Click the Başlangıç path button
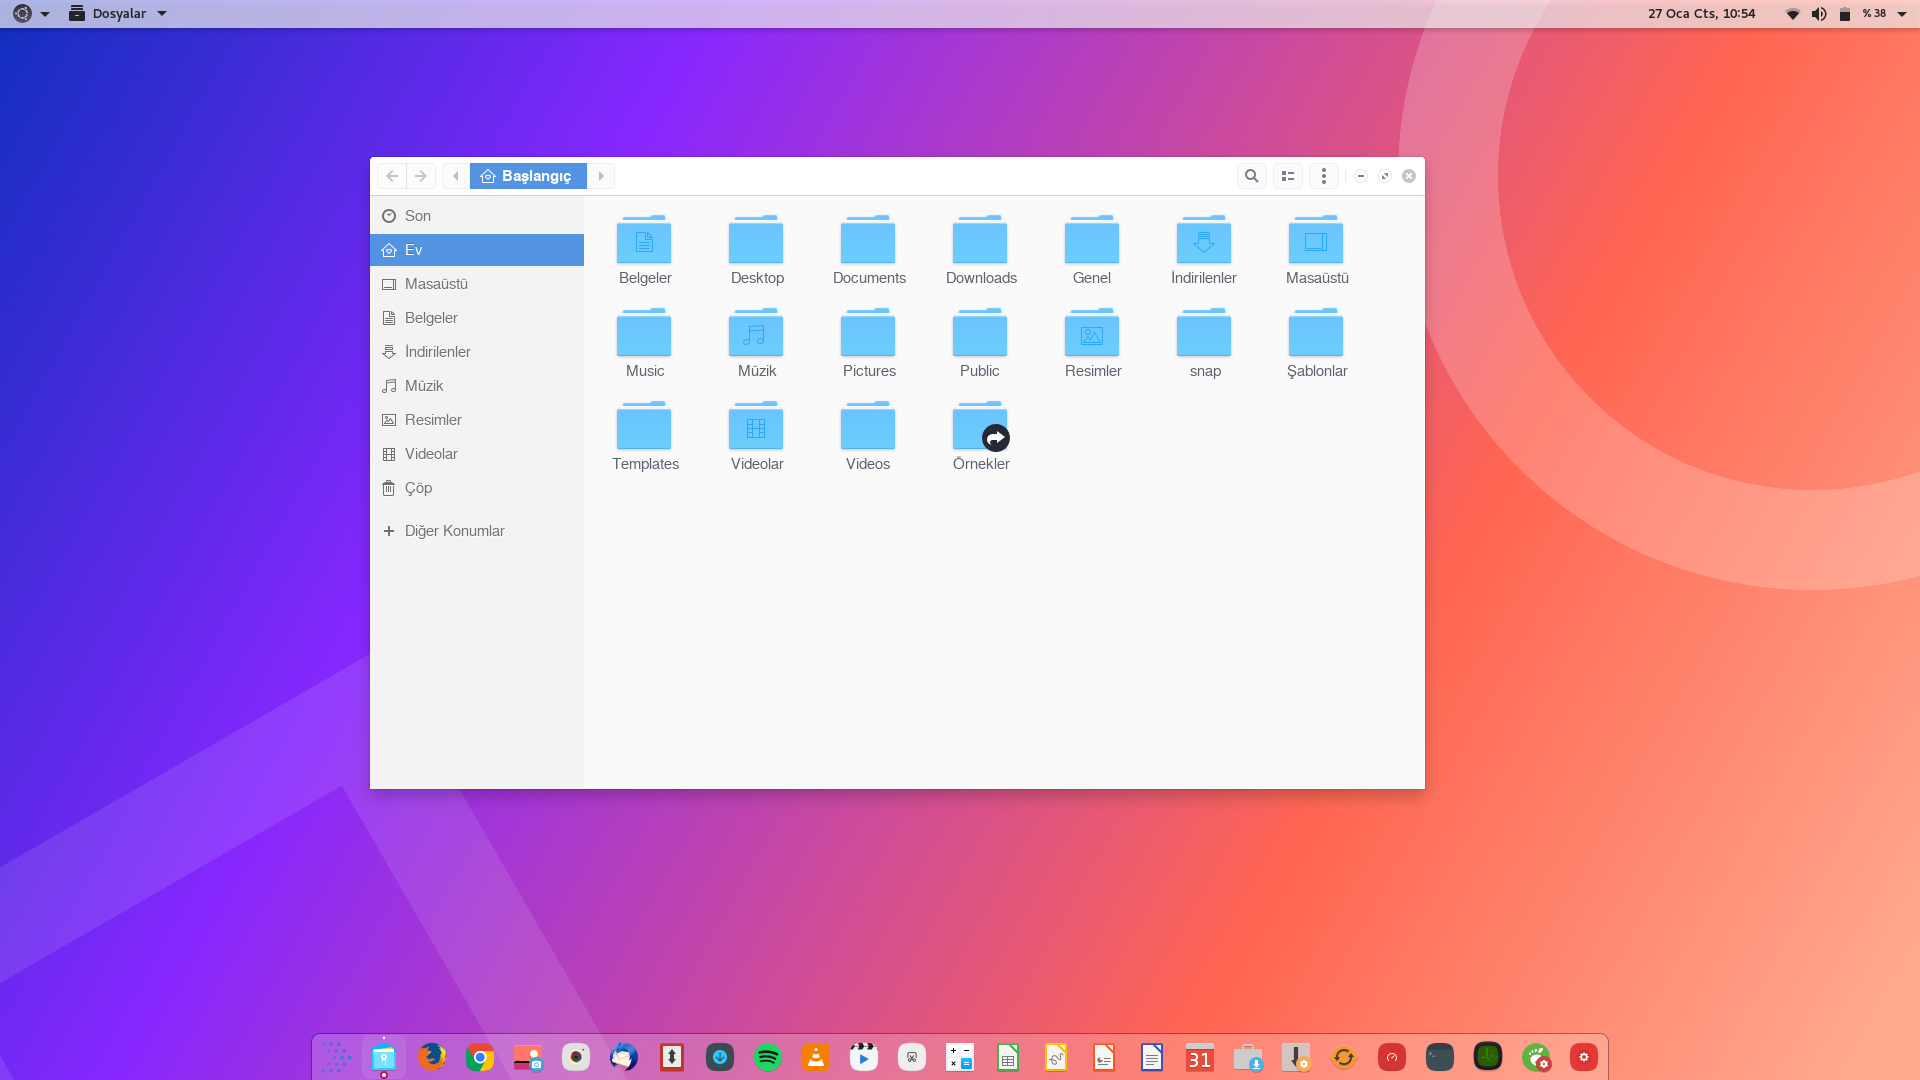Screen dimensions: 1920x1080 528,176
